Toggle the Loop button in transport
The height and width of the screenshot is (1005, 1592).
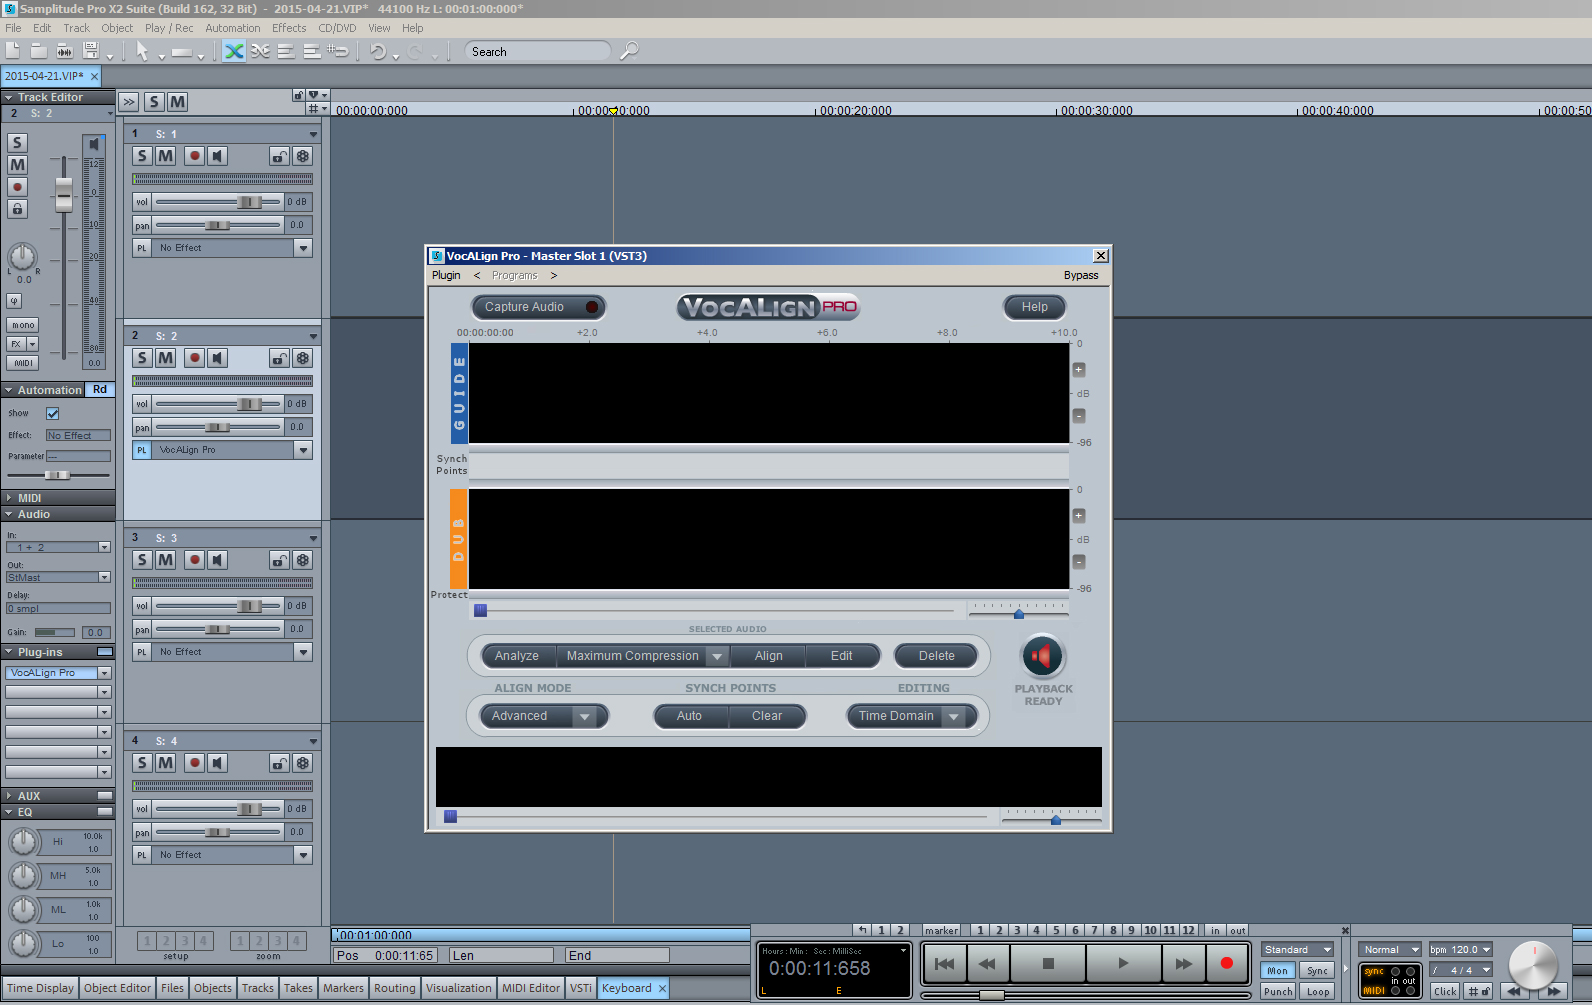coord(1318,992)
